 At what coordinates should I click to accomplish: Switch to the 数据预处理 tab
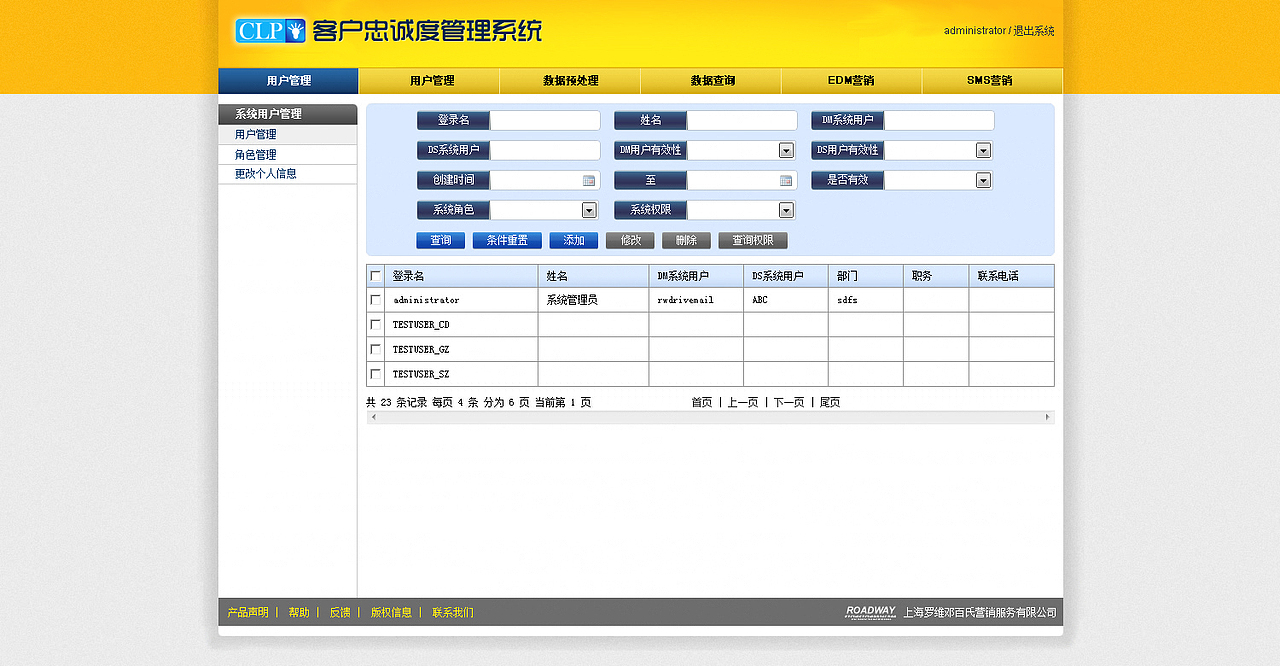[x=570, y=81]
